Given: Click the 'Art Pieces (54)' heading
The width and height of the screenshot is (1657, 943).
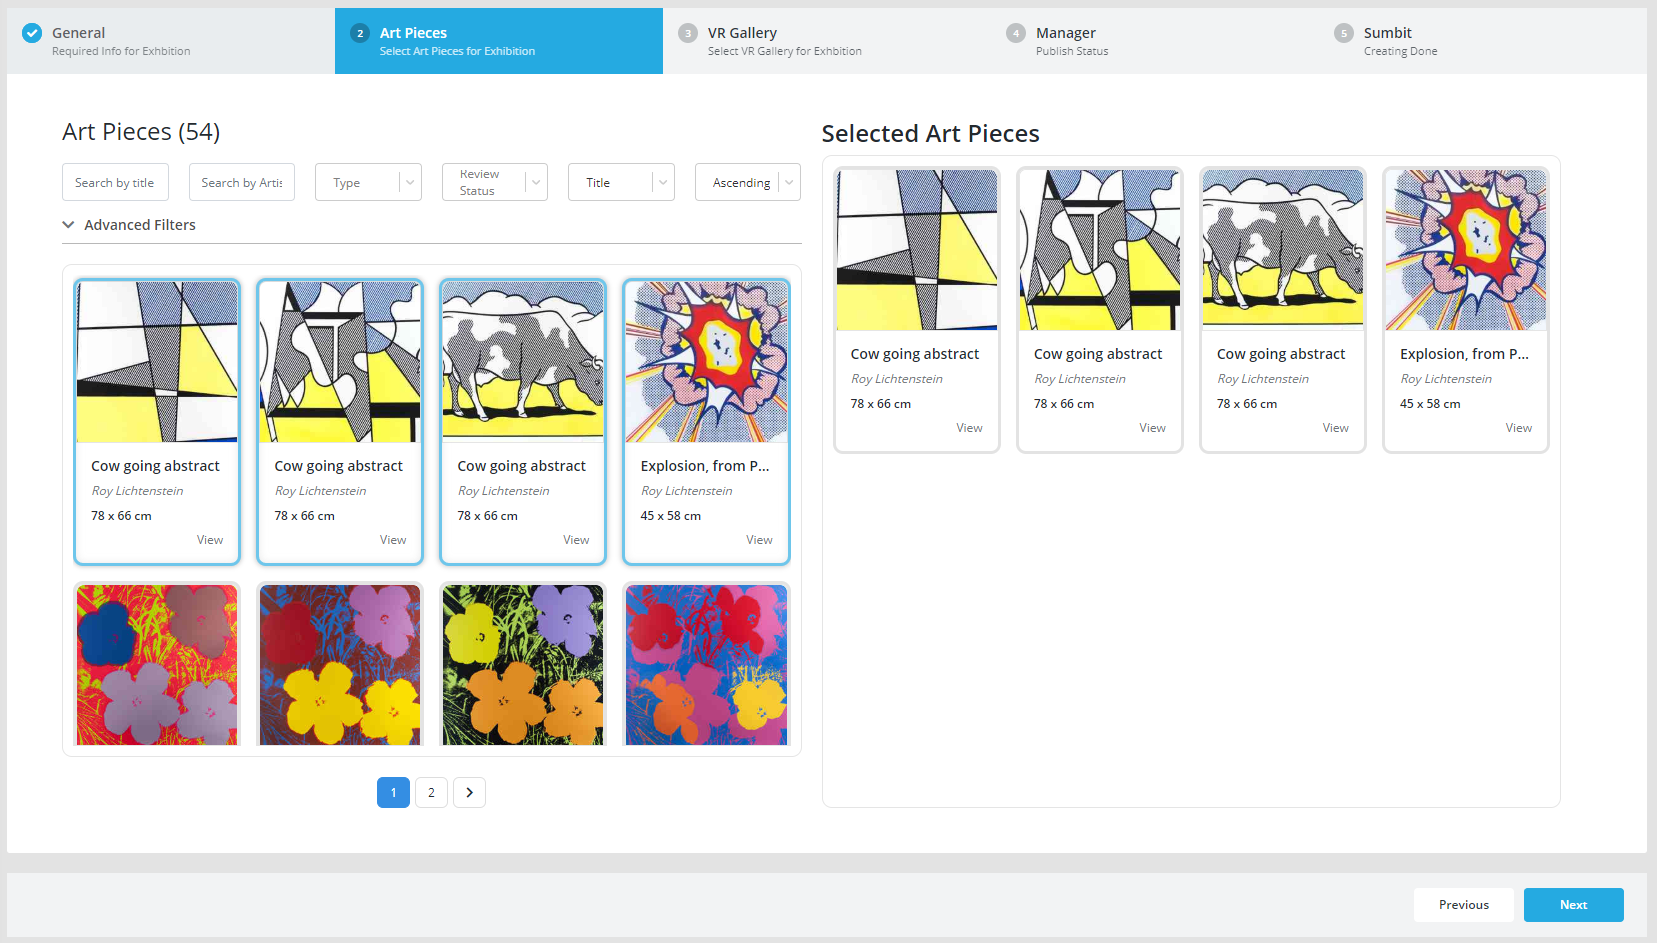Looking at the screenshot, I should point(141,132).
